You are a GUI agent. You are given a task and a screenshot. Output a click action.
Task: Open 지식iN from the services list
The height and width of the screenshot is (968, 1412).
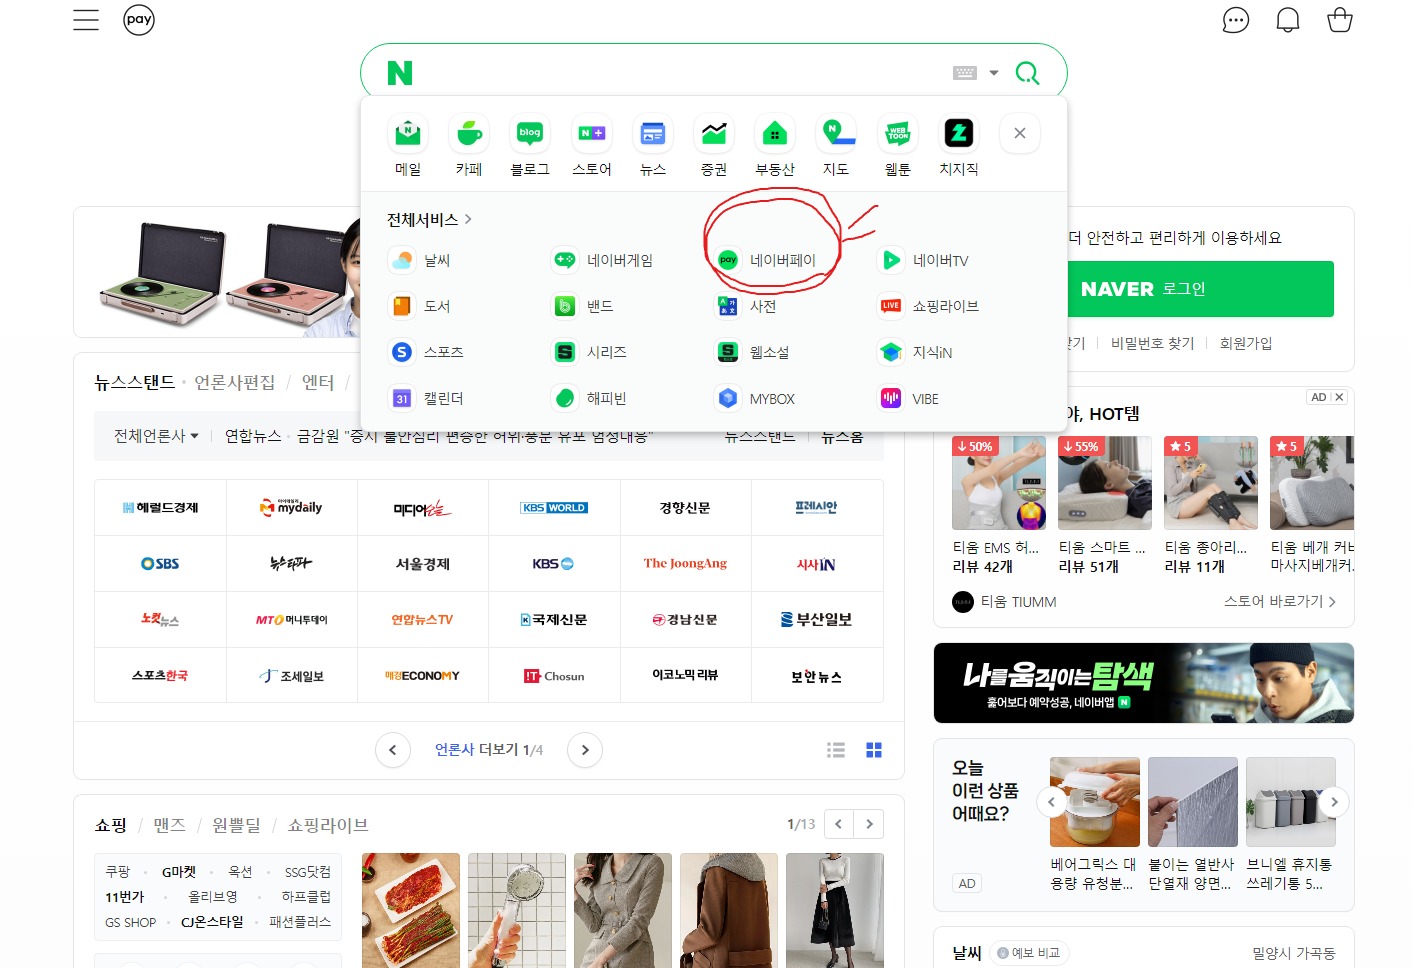916,352
